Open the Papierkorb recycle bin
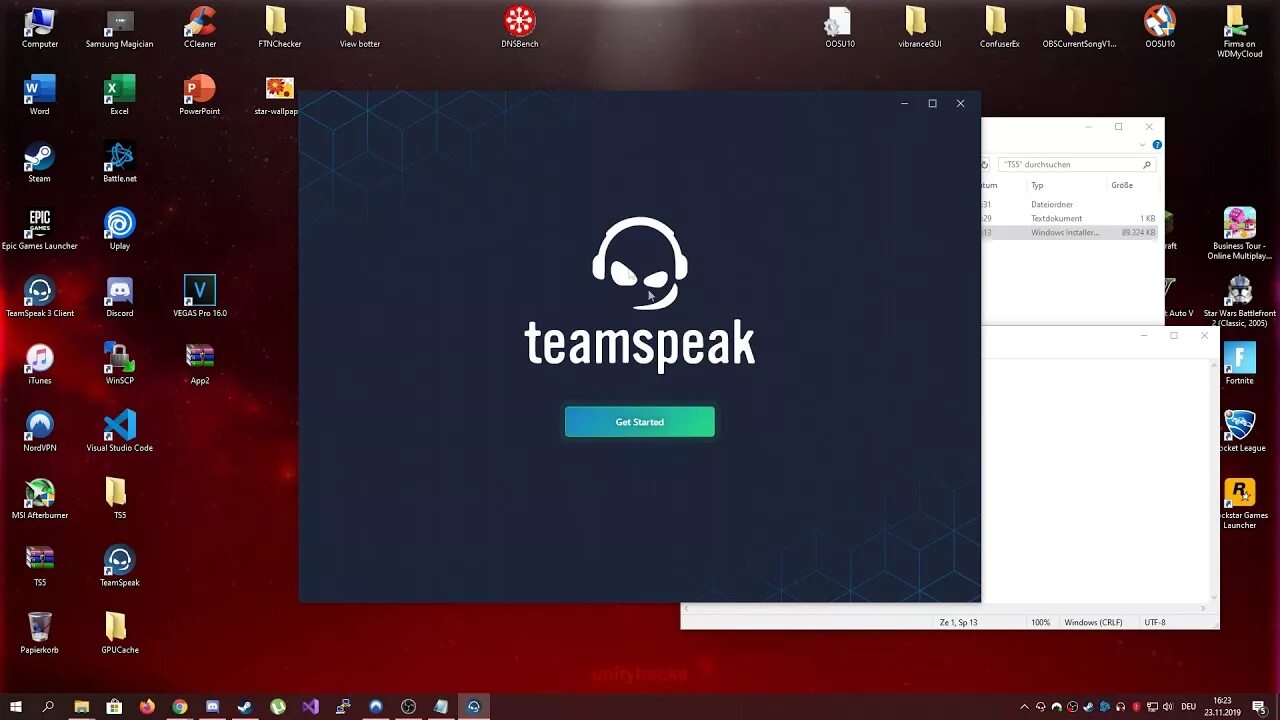 click(x=39, y=633)
